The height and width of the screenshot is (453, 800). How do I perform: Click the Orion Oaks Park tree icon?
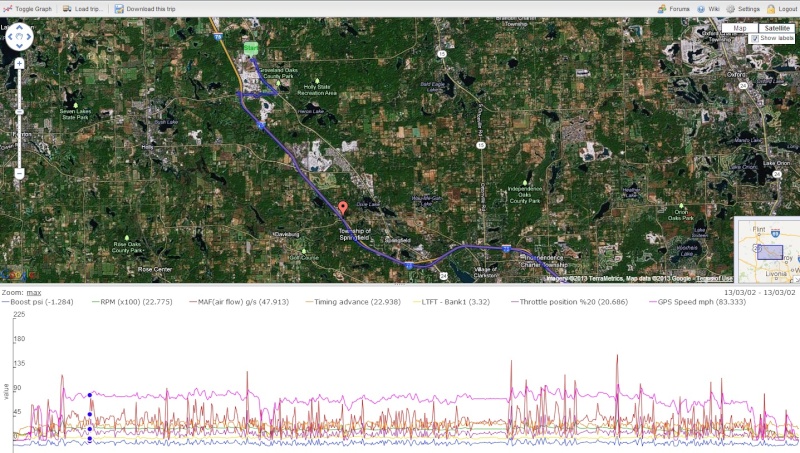click(681, 206)
